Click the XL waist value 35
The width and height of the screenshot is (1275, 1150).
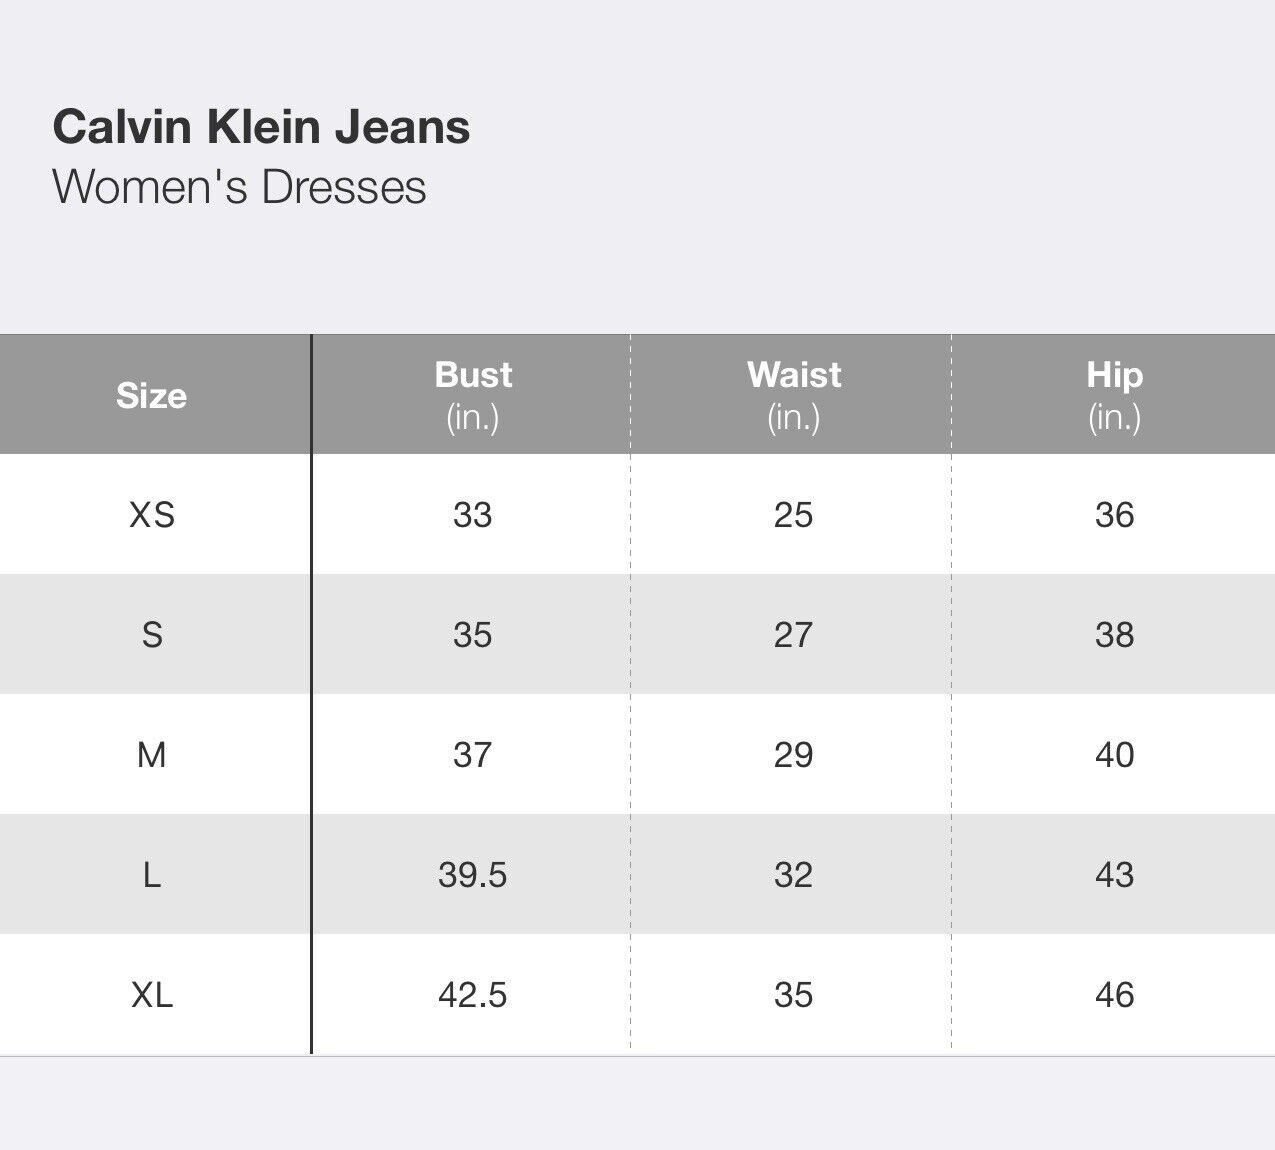tap(794, 995)
